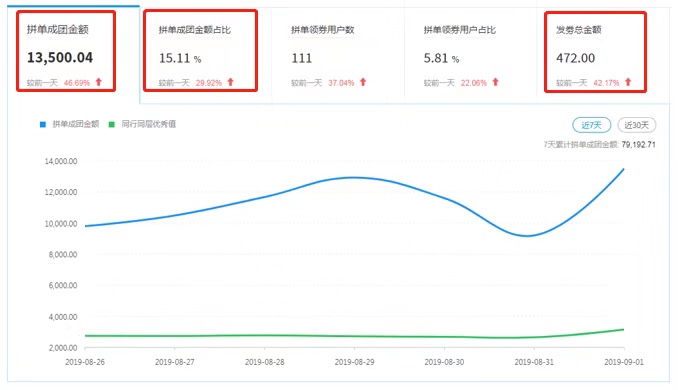Viewport: 678px width, 390px height.
Task: Click red up arrow beside 29.92%
Action: 230,82
